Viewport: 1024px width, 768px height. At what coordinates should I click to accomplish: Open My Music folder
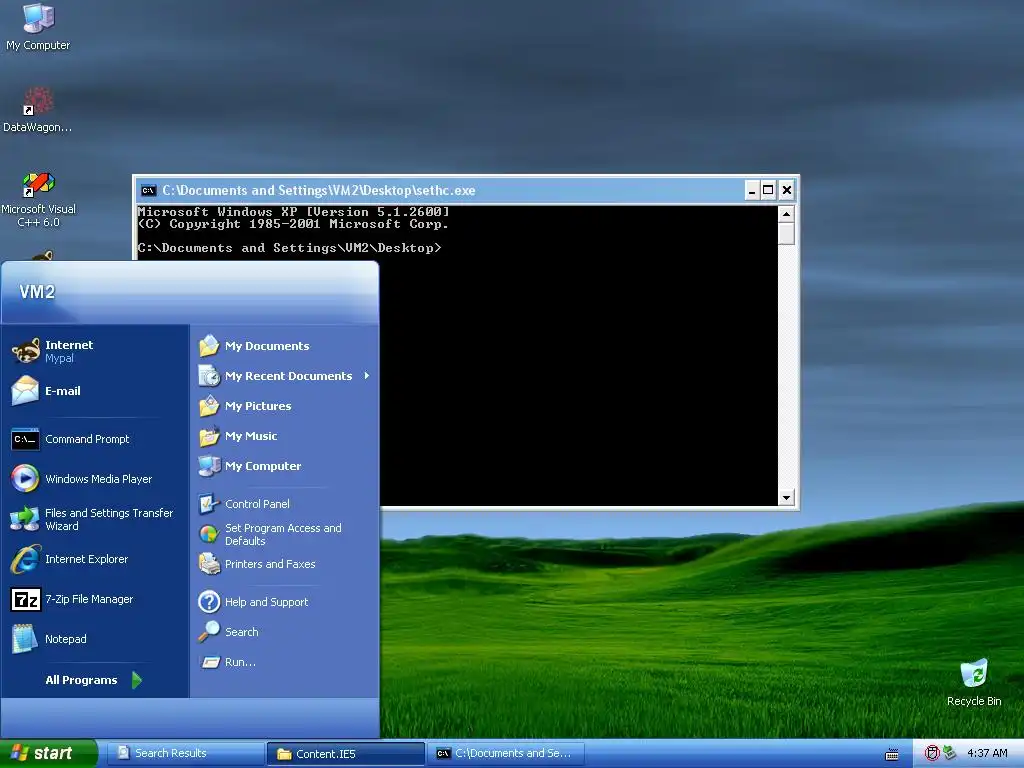point(285,436)
